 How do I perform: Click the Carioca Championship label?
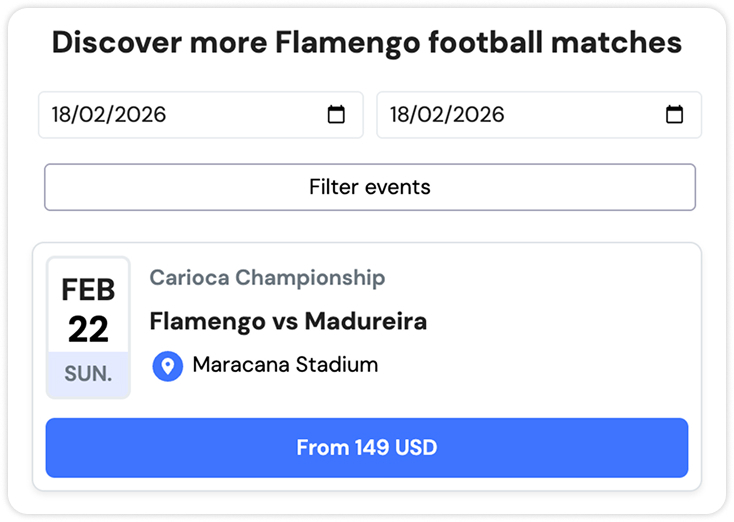point(267,278)
